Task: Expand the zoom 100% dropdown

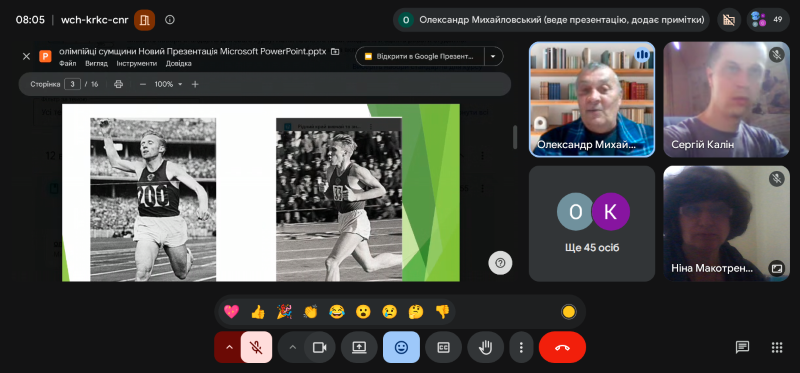Action: (x=168, y=84)
